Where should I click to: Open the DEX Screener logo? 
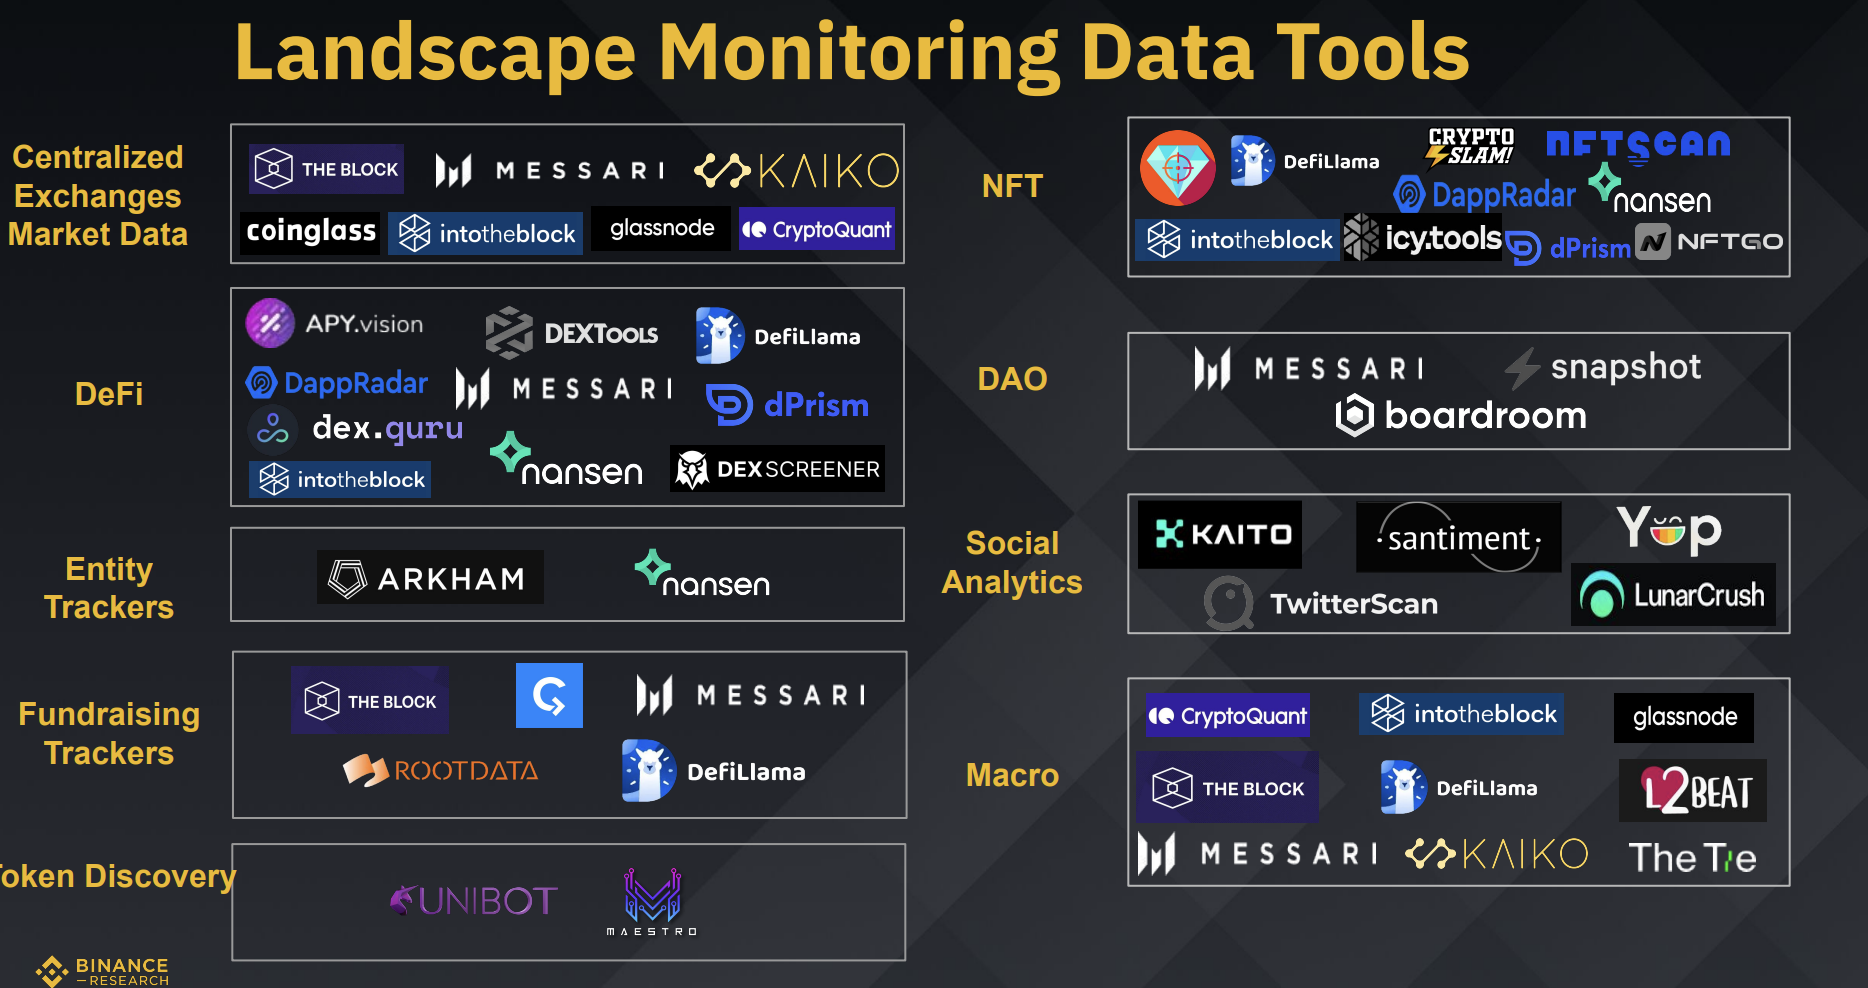click(777, 469)
